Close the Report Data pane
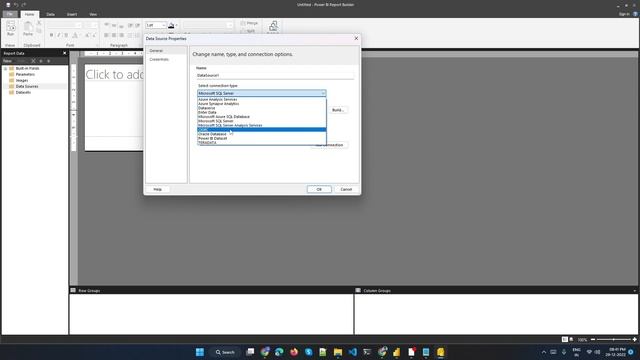Image resolution: width=640 pixels, height=360 pixels. tap(64, 53)
